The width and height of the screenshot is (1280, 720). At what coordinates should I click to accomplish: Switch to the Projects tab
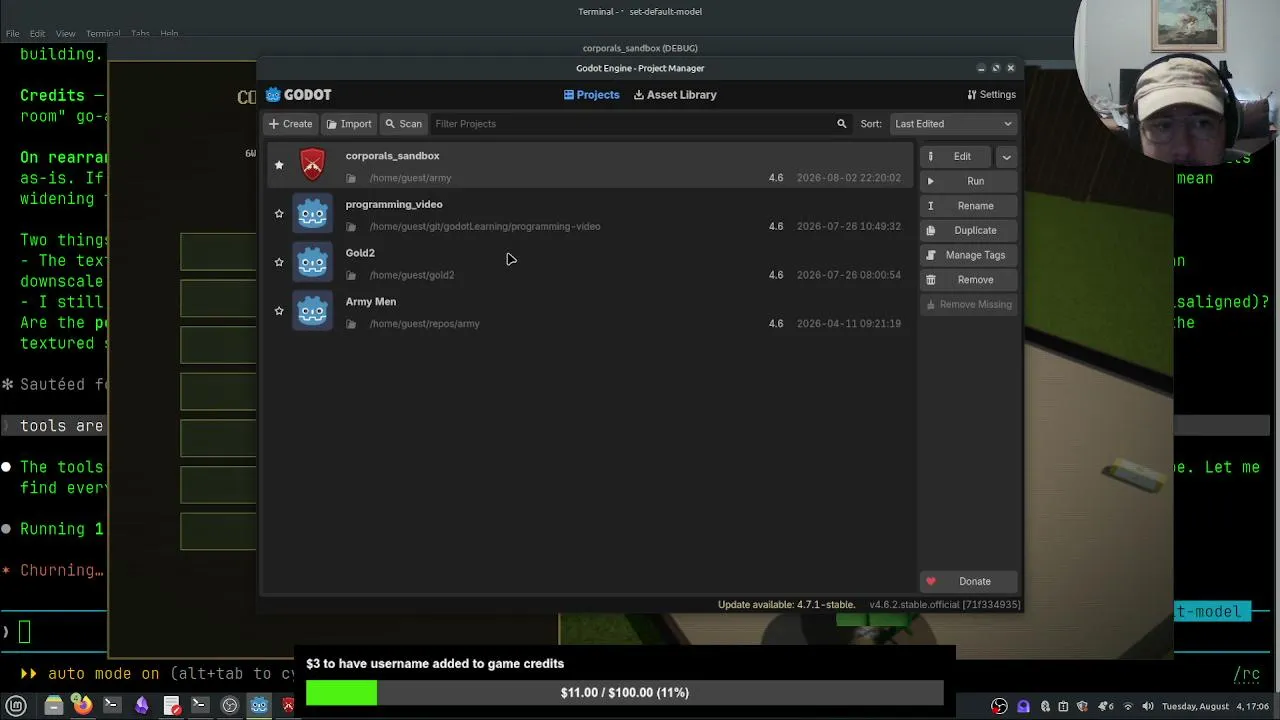[x=591, y=95]
